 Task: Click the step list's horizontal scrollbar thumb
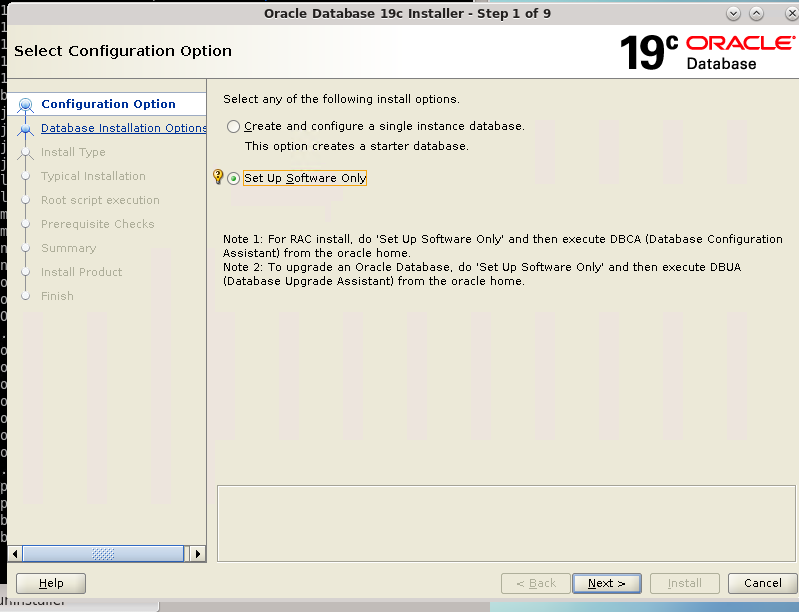[x=103, y=553]
